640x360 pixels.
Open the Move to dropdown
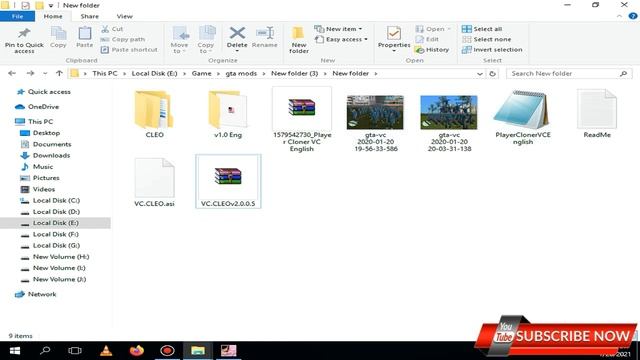(x=179, y=40)
